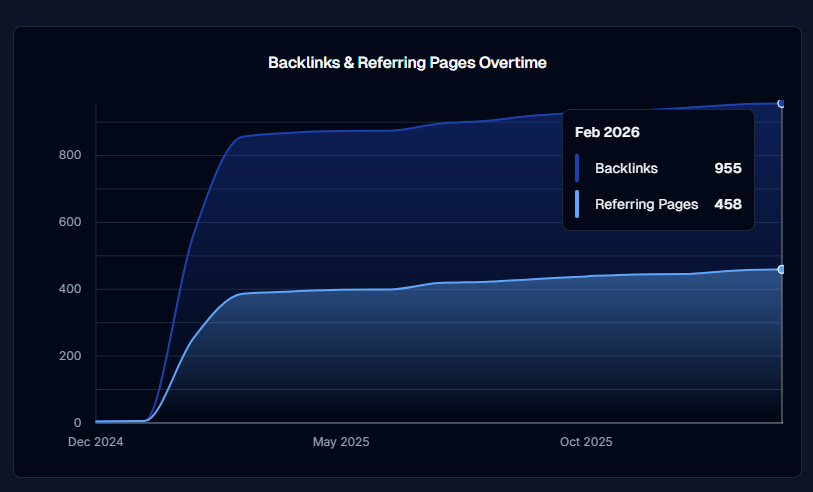Screen dimensions: 813x492
Task: Click the Dec 2024 x-axis label
Action: [95, 442]
